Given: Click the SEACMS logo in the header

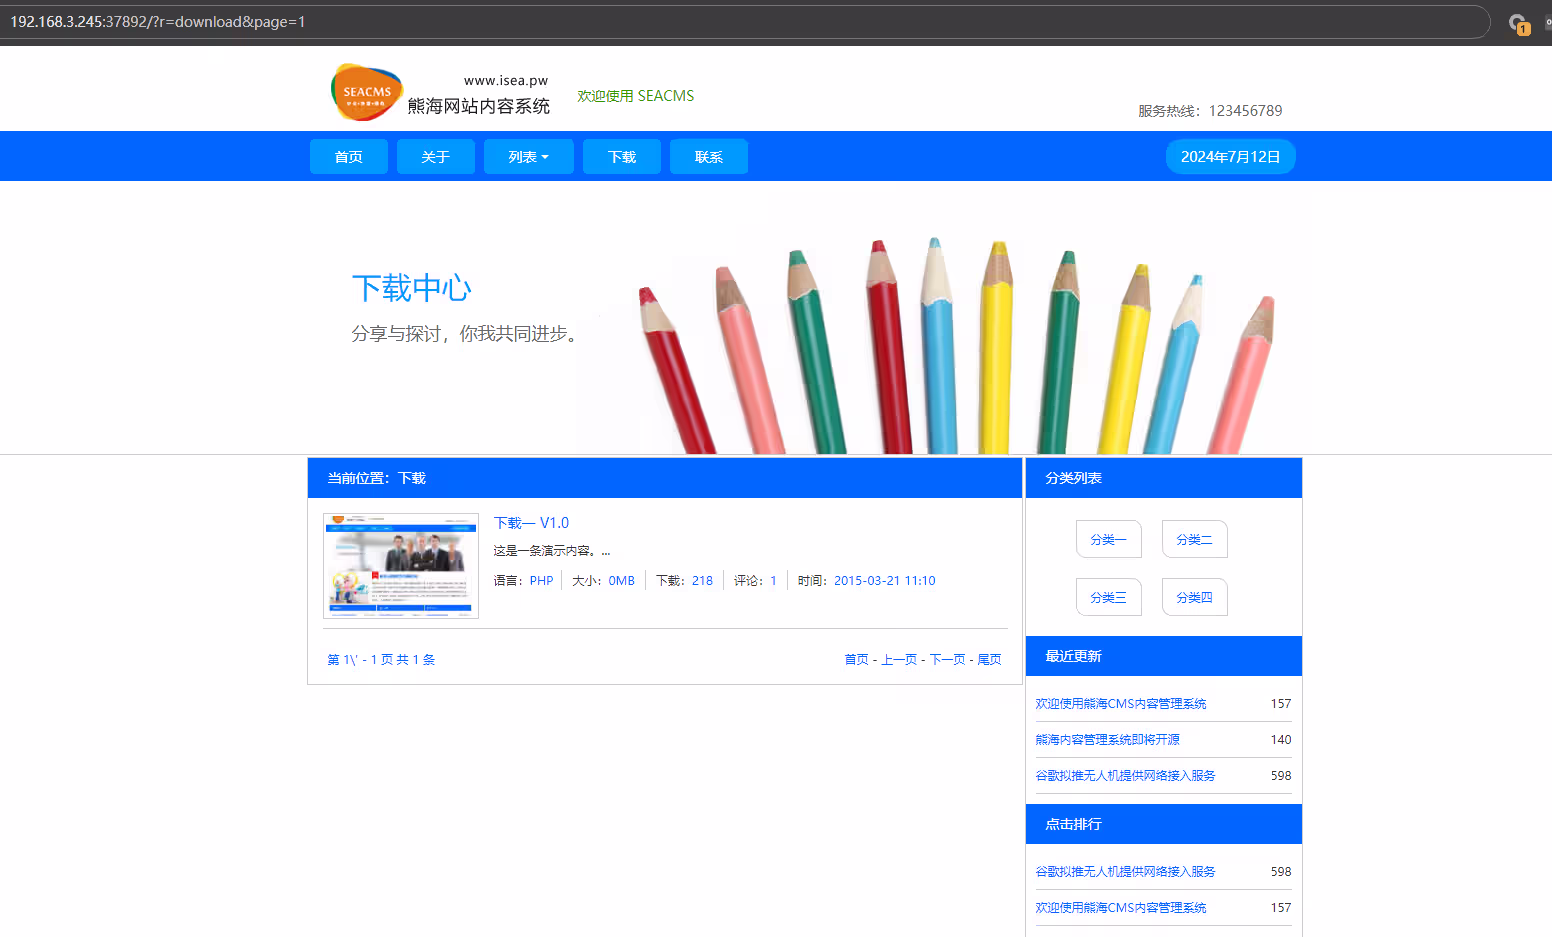Looking at the screenshot, I should 367,92.
